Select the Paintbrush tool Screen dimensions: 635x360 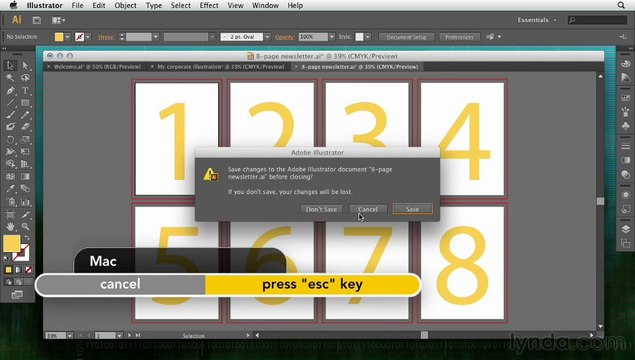10,115
